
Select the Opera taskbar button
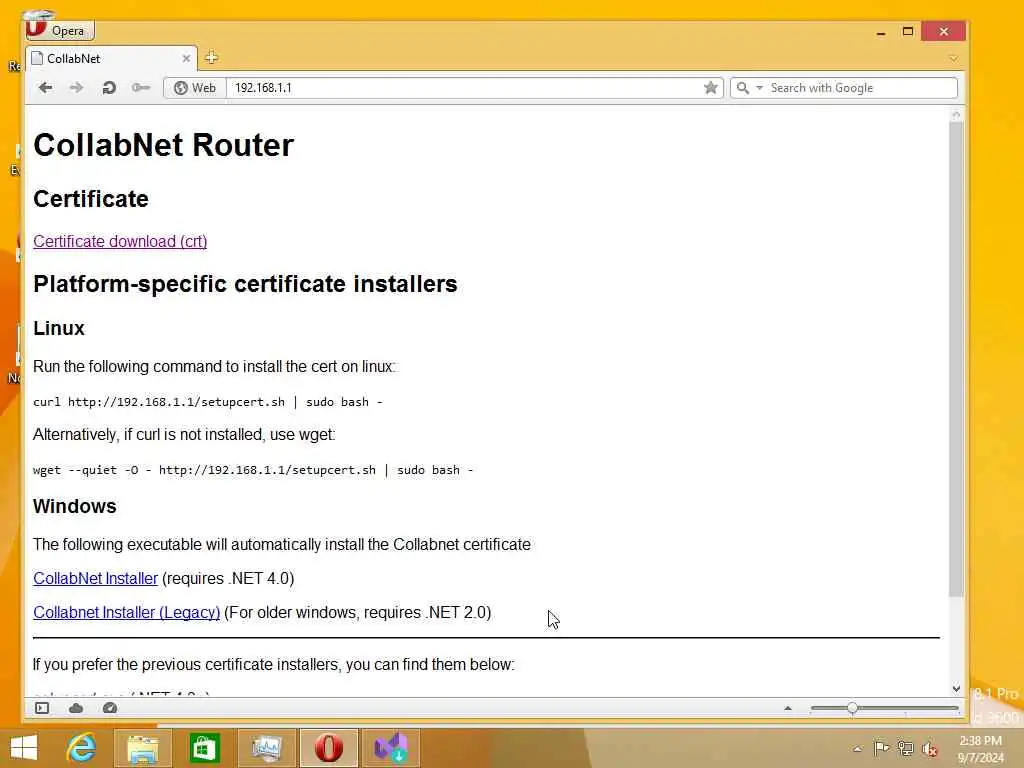pos(328,748)
